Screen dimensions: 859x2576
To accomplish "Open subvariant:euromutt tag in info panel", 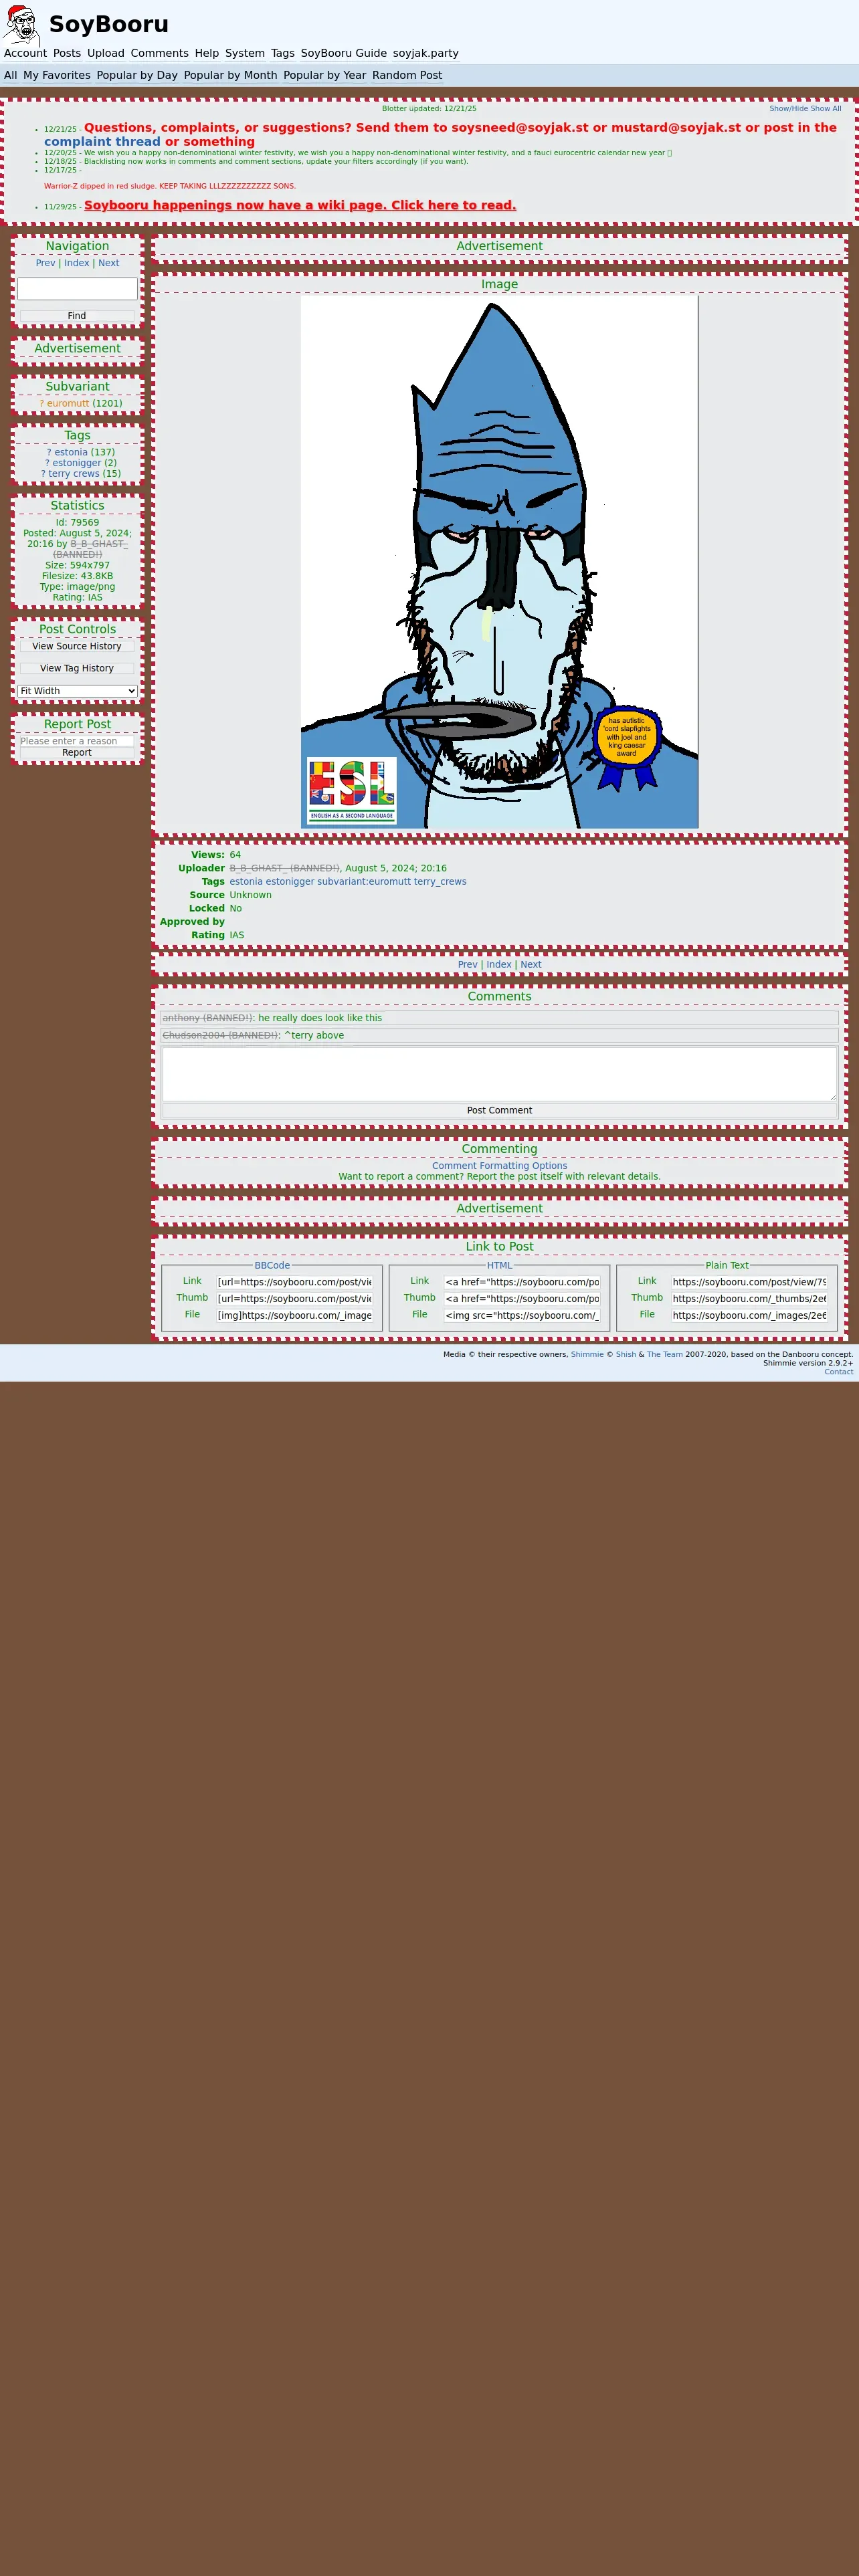I will coord(364,882).
